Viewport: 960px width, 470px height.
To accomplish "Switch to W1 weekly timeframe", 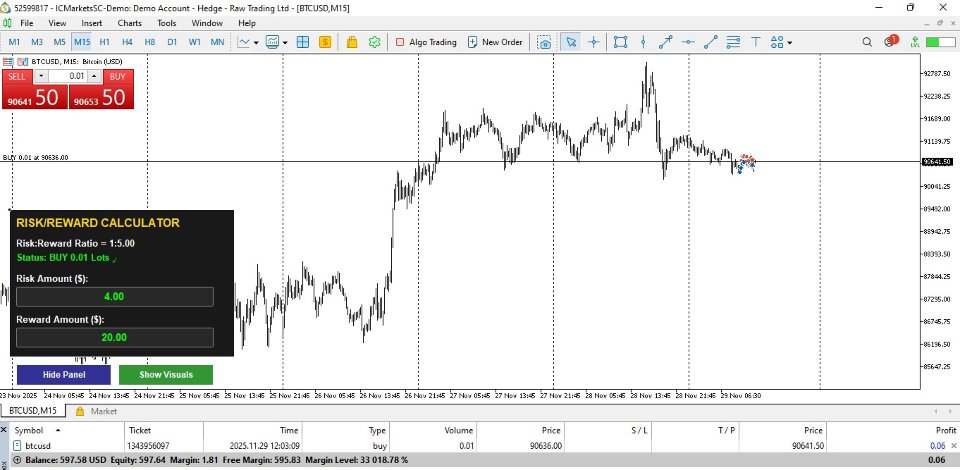I will (195, 42).
